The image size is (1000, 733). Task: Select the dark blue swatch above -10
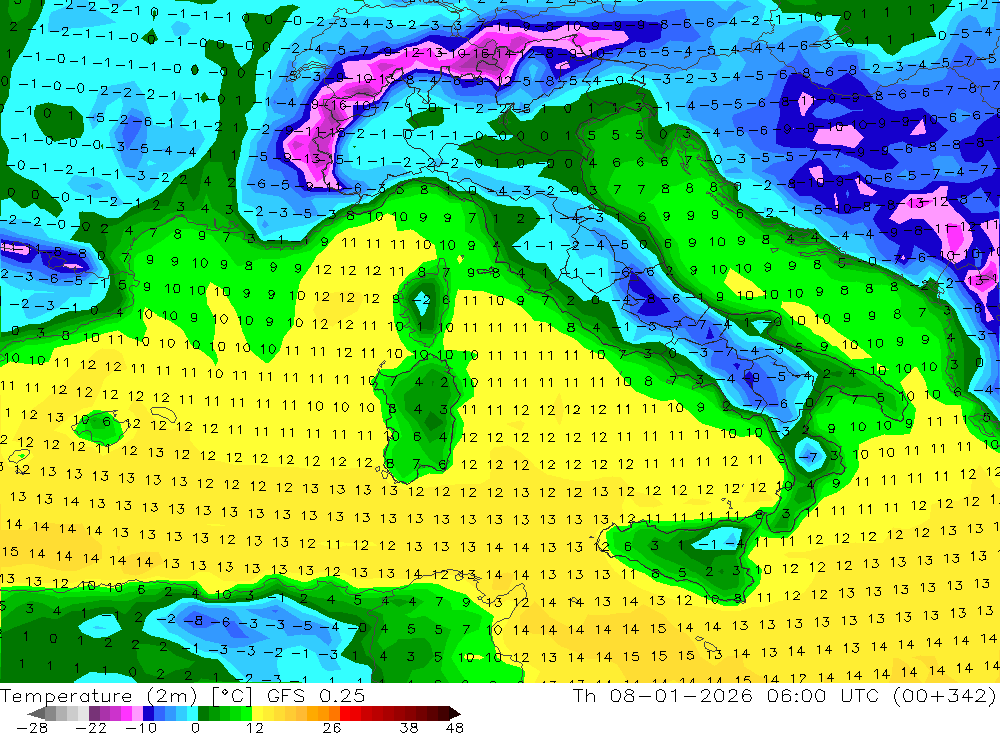click(x=148, y=713)
